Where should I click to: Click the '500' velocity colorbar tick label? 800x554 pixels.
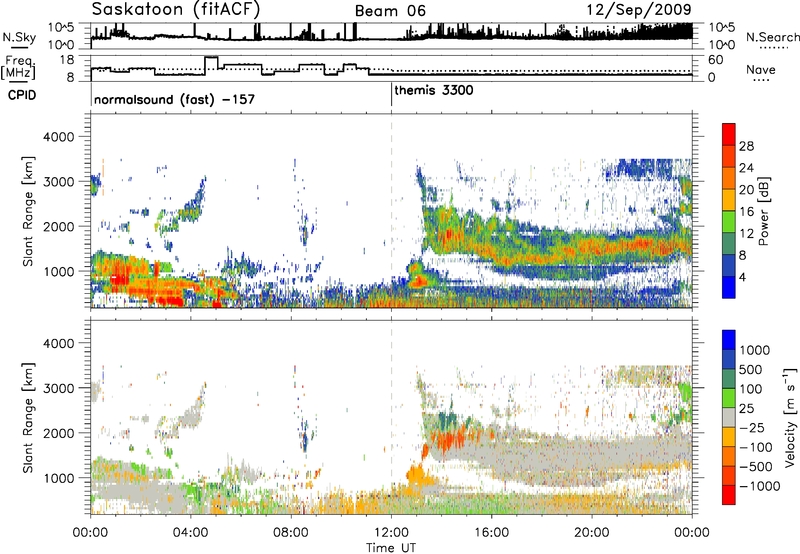pyautogui.click(x=751, y=369)
